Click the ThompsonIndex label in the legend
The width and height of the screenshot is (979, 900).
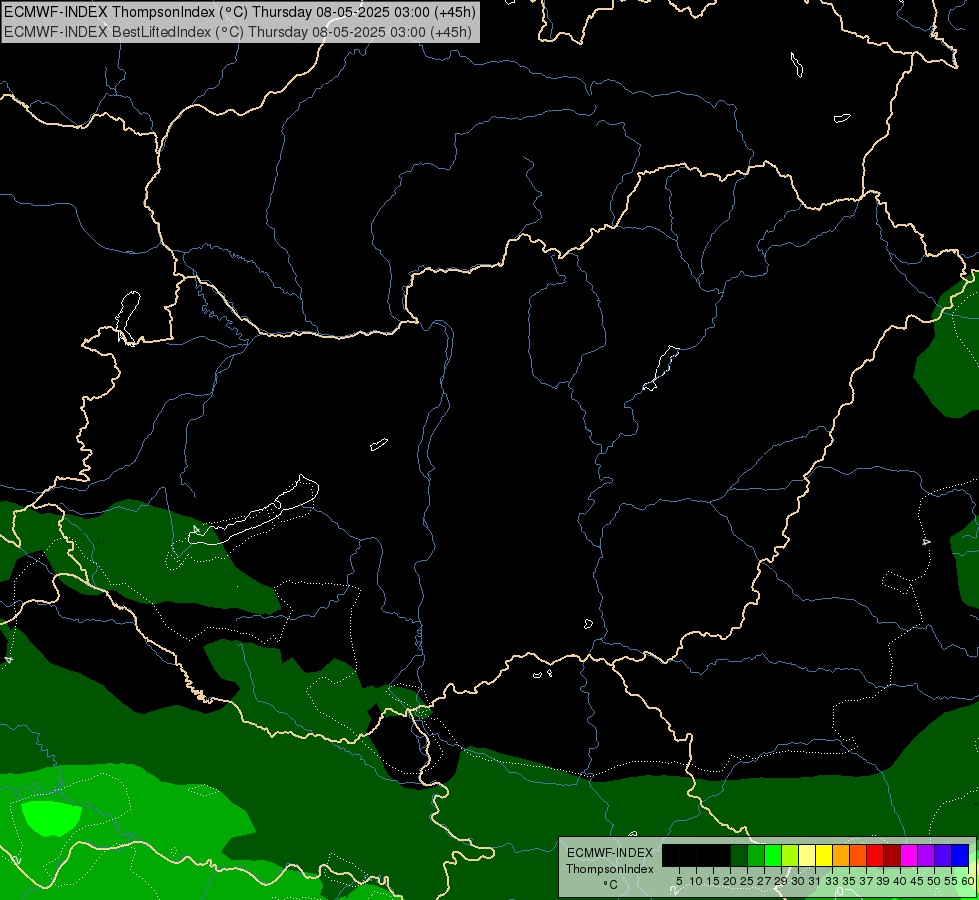point(610,869)
